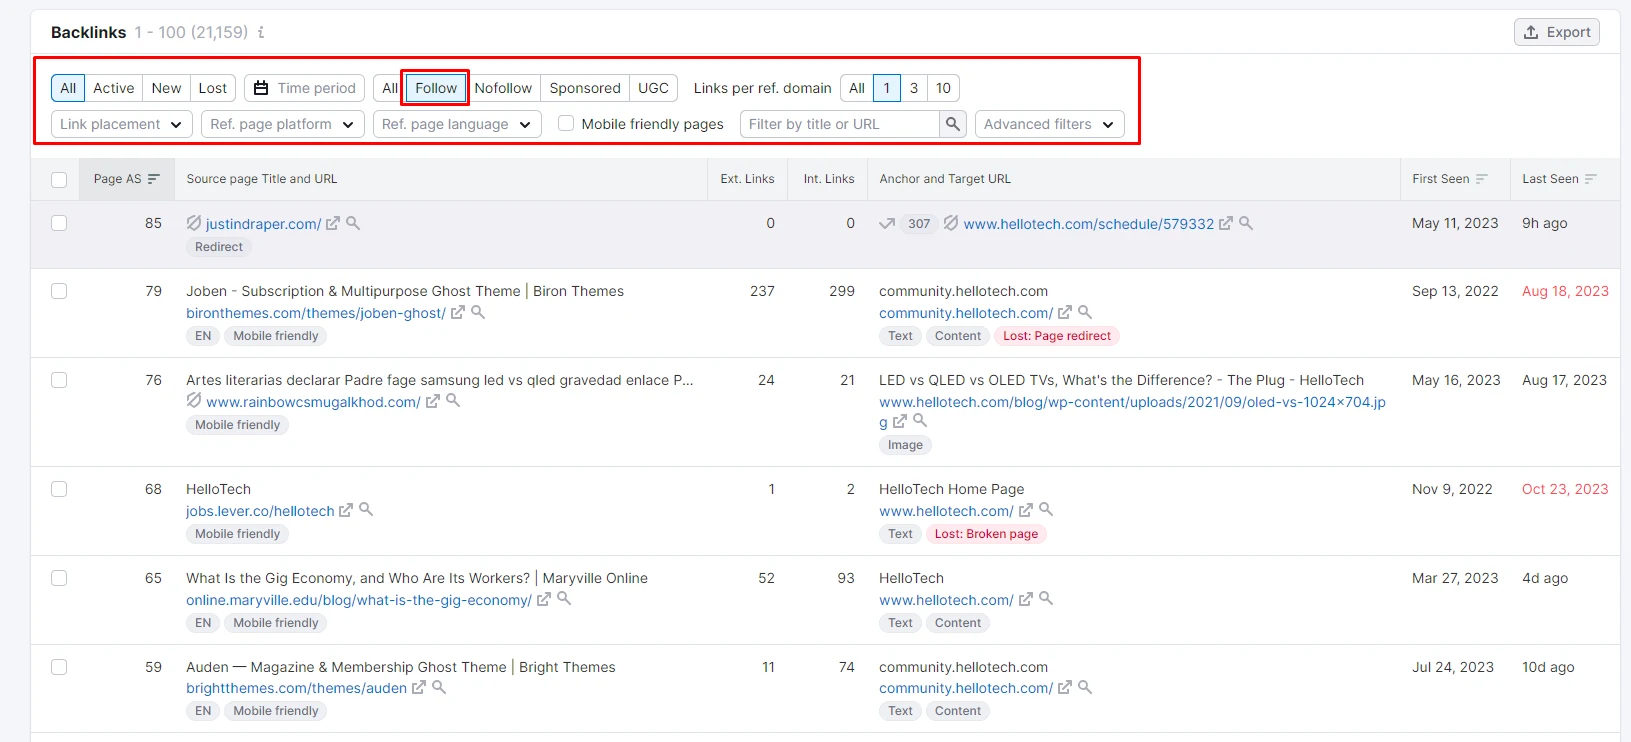
Task: Open external icon for Maryville row's www.hellotech.com target
Action: click(x=1026, y=599)
